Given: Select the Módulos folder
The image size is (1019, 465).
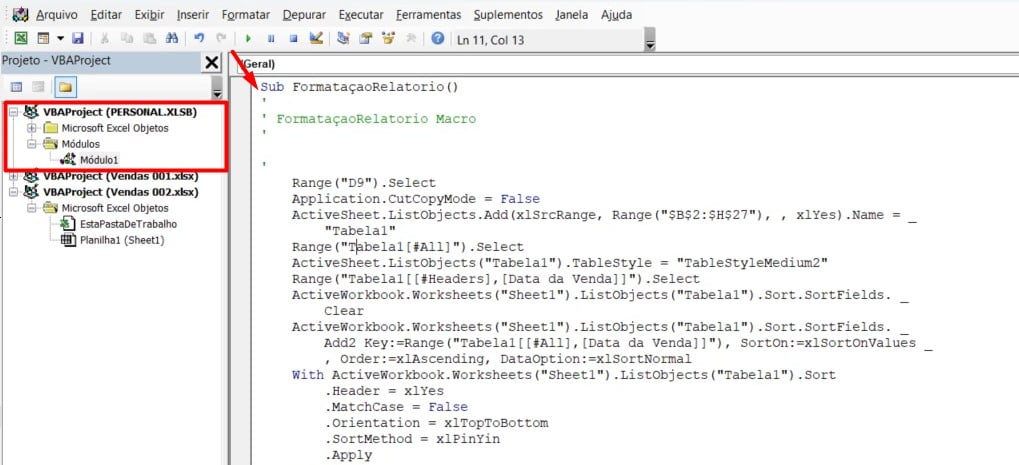Looking at the screenshot, I should (x=81, y=144).
